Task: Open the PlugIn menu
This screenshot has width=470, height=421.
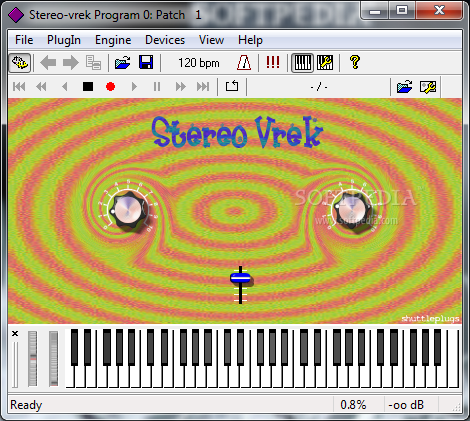Action: pos(64,40)
